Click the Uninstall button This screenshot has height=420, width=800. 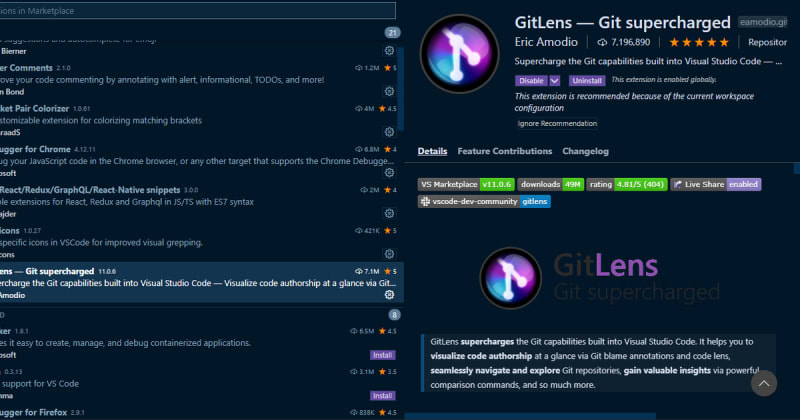(x=587, y=80)
